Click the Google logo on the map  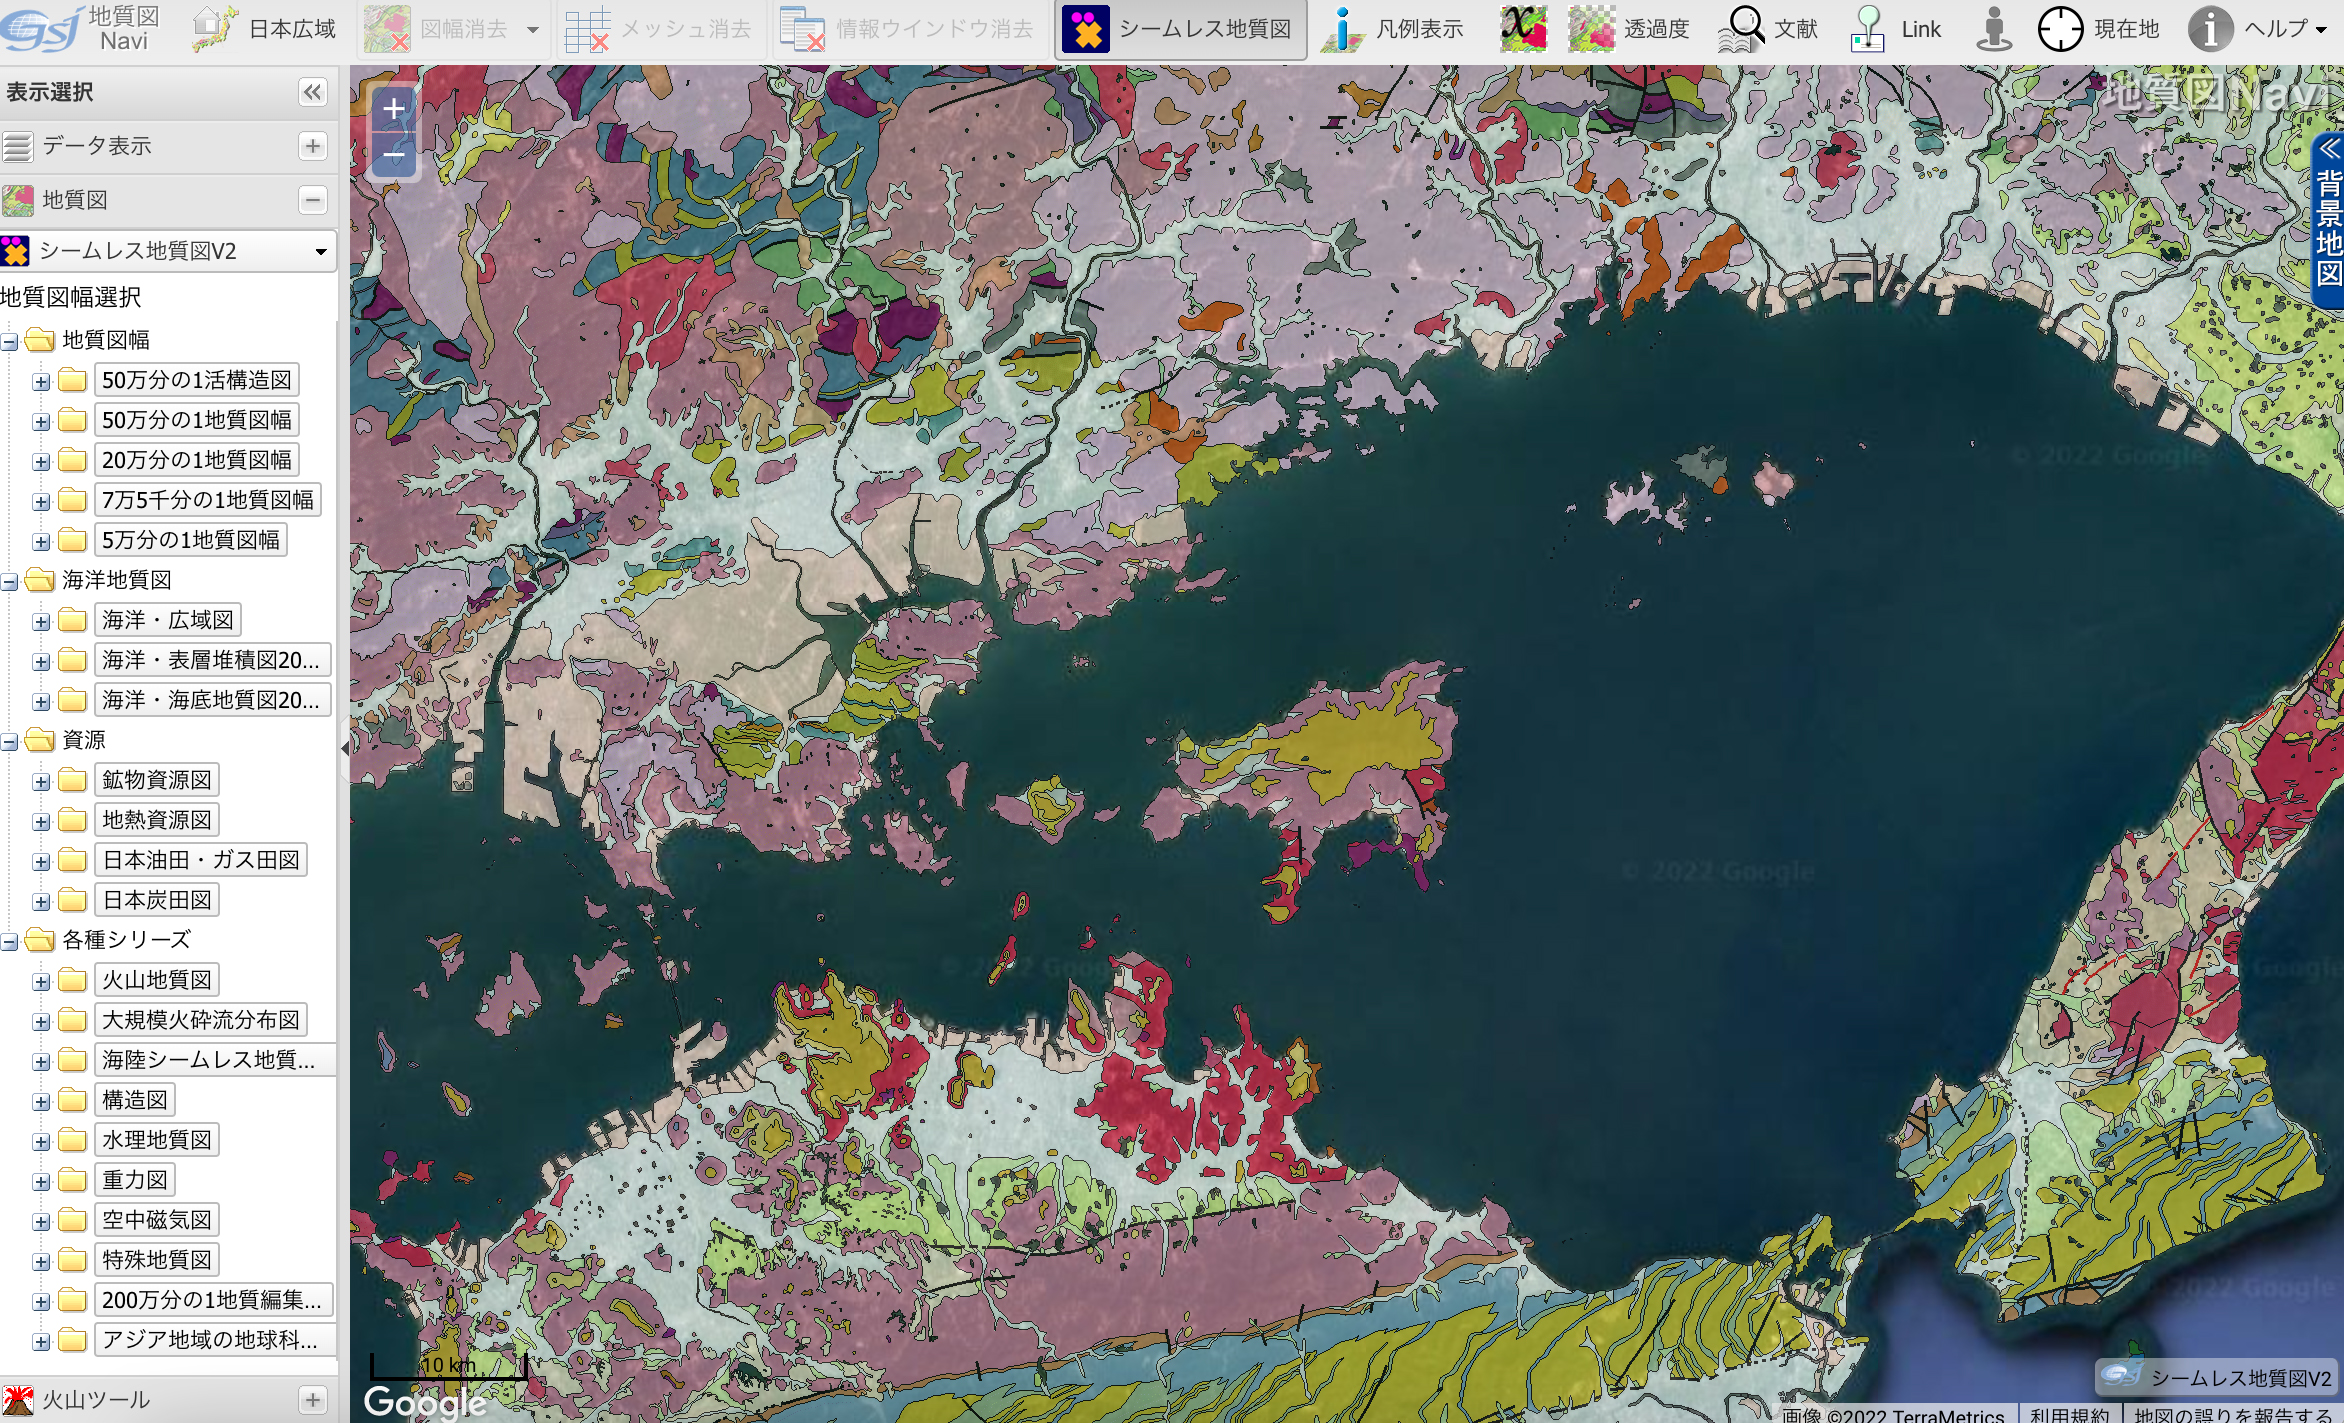click(425, 1402)
